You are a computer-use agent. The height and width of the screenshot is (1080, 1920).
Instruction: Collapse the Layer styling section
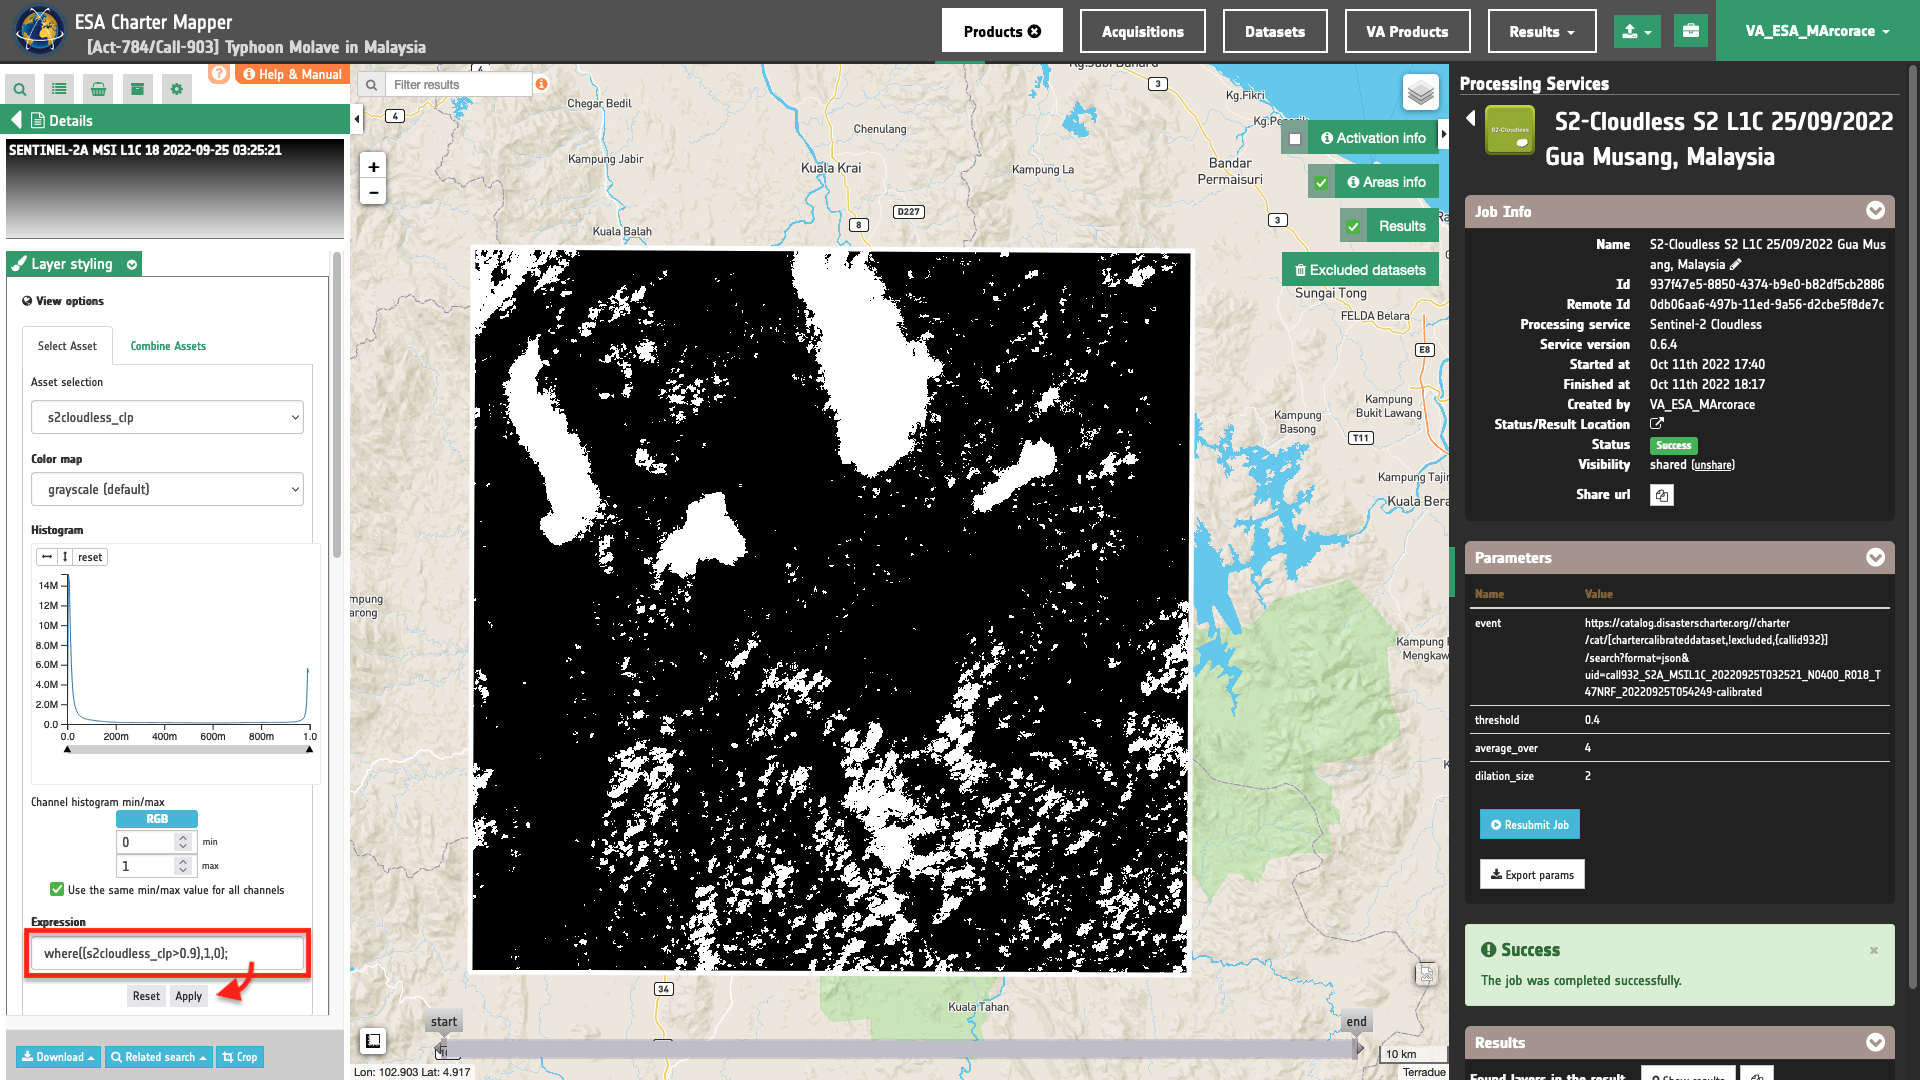132,264
